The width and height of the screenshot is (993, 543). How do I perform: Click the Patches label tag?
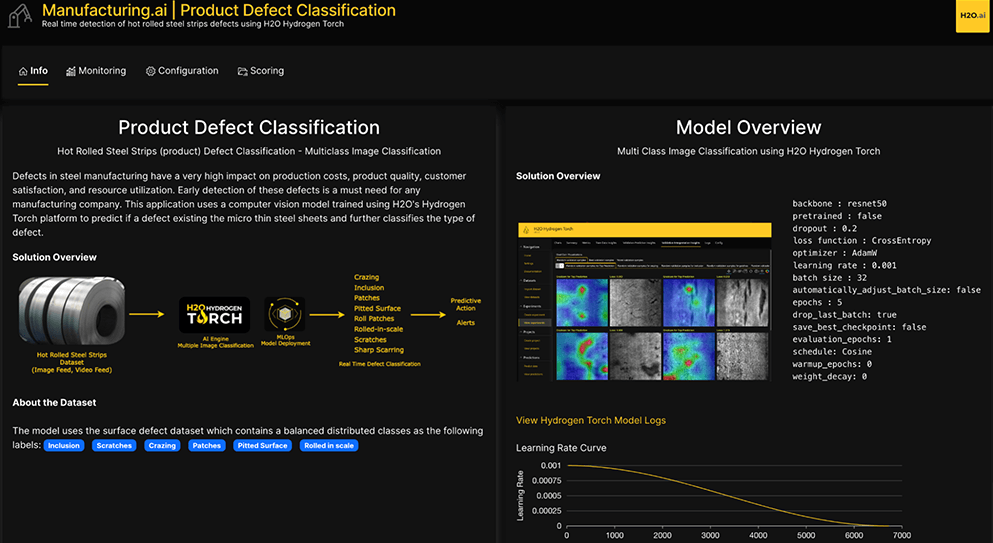pyautogui.click(x=206, y=445)
